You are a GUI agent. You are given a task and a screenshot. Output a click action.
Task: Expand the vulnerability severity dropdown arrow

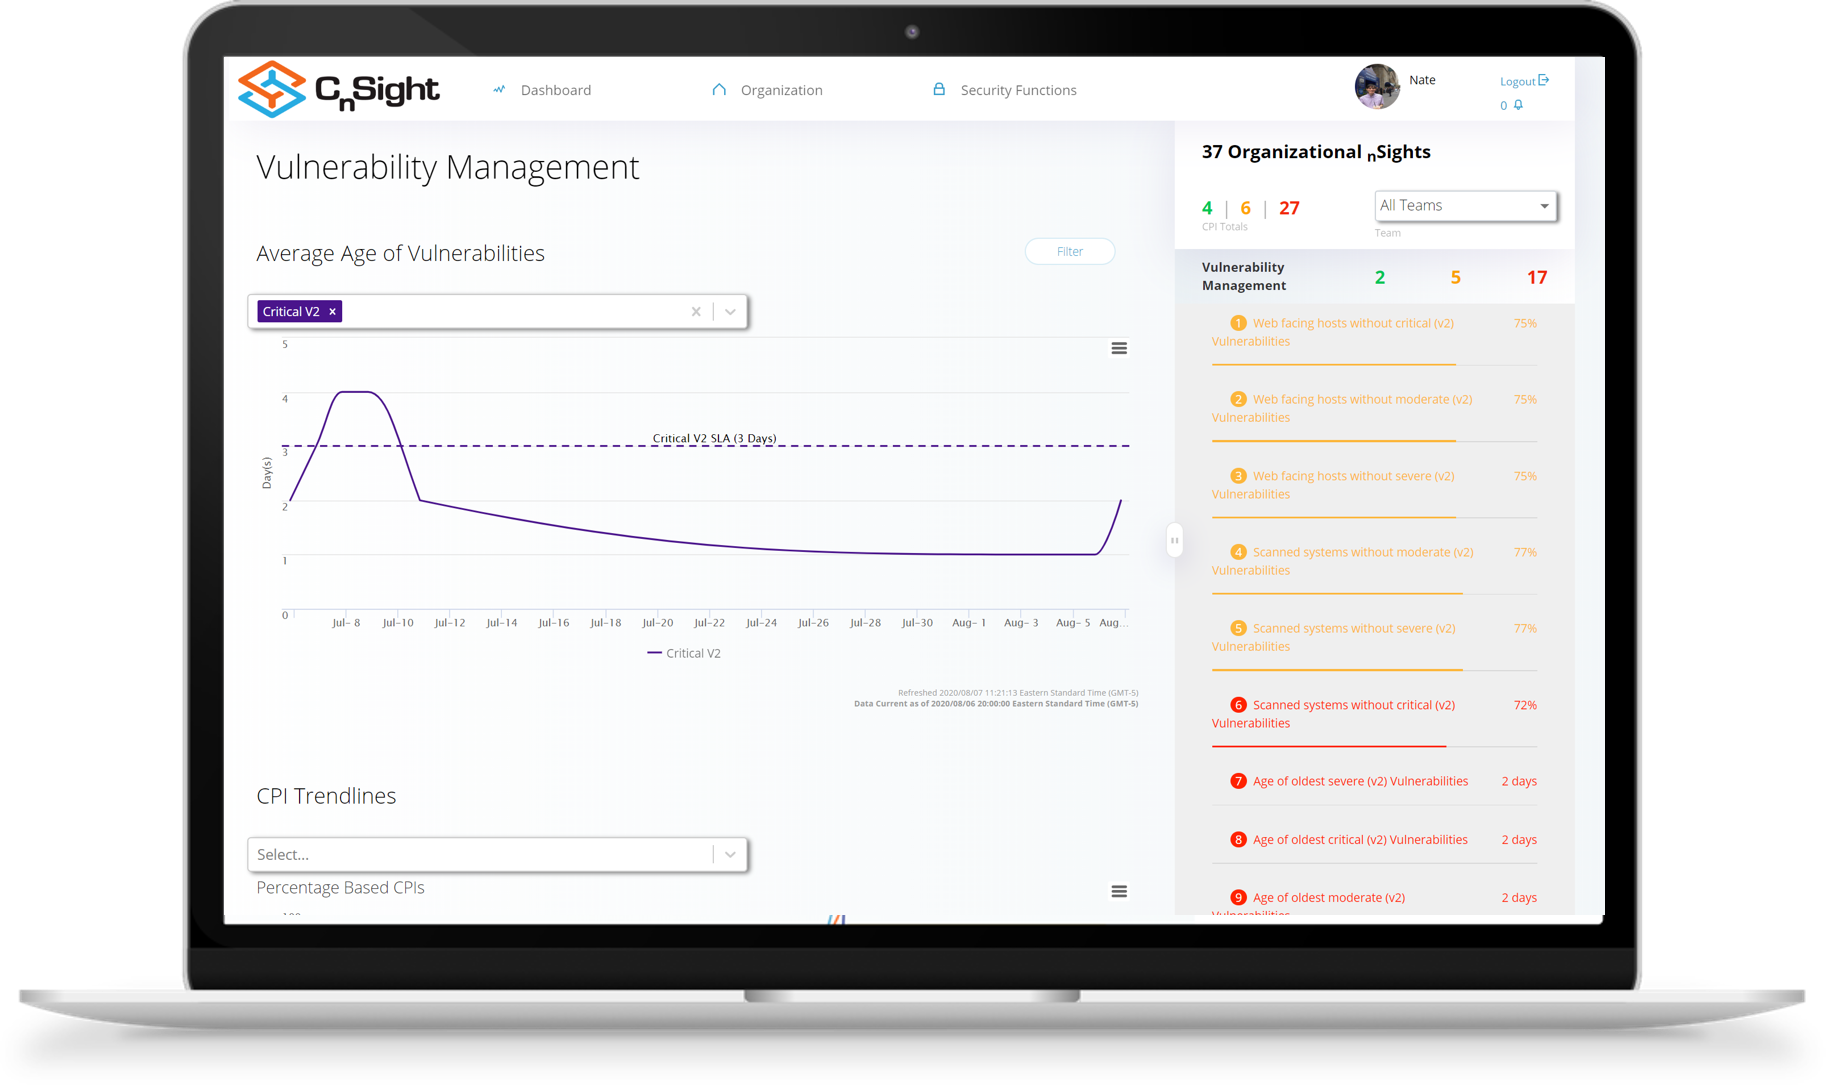[x=730, y=312]
